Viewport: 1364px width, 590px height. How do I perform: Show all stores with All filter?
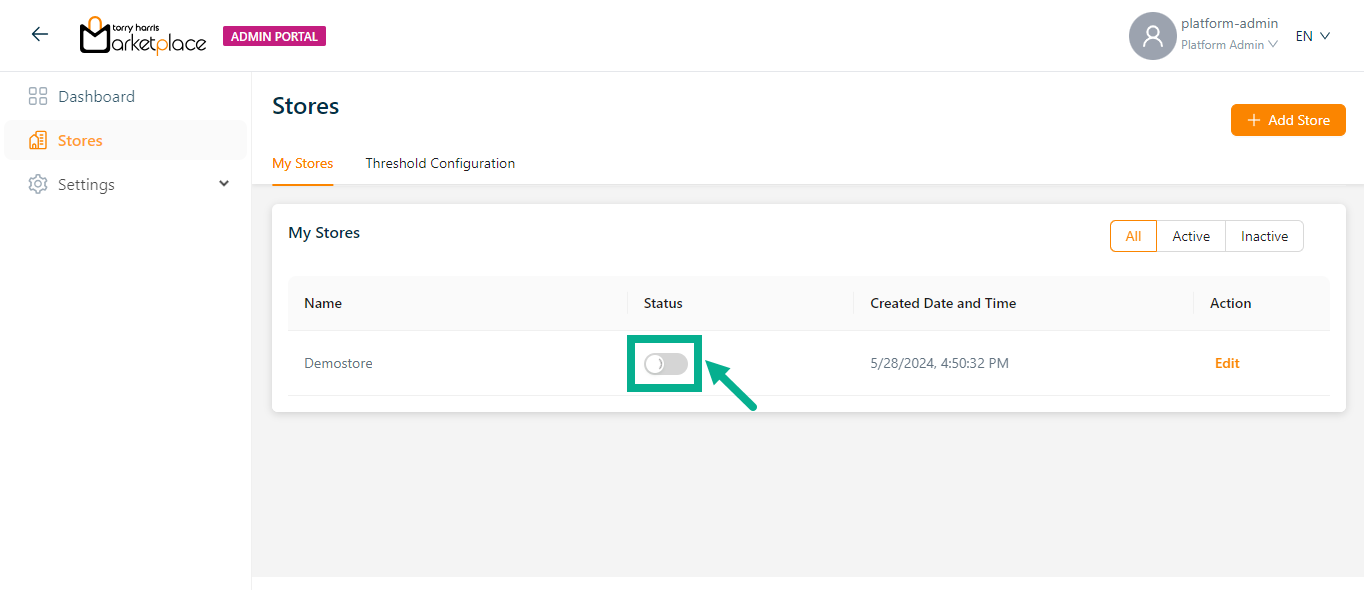point(1133,236)
